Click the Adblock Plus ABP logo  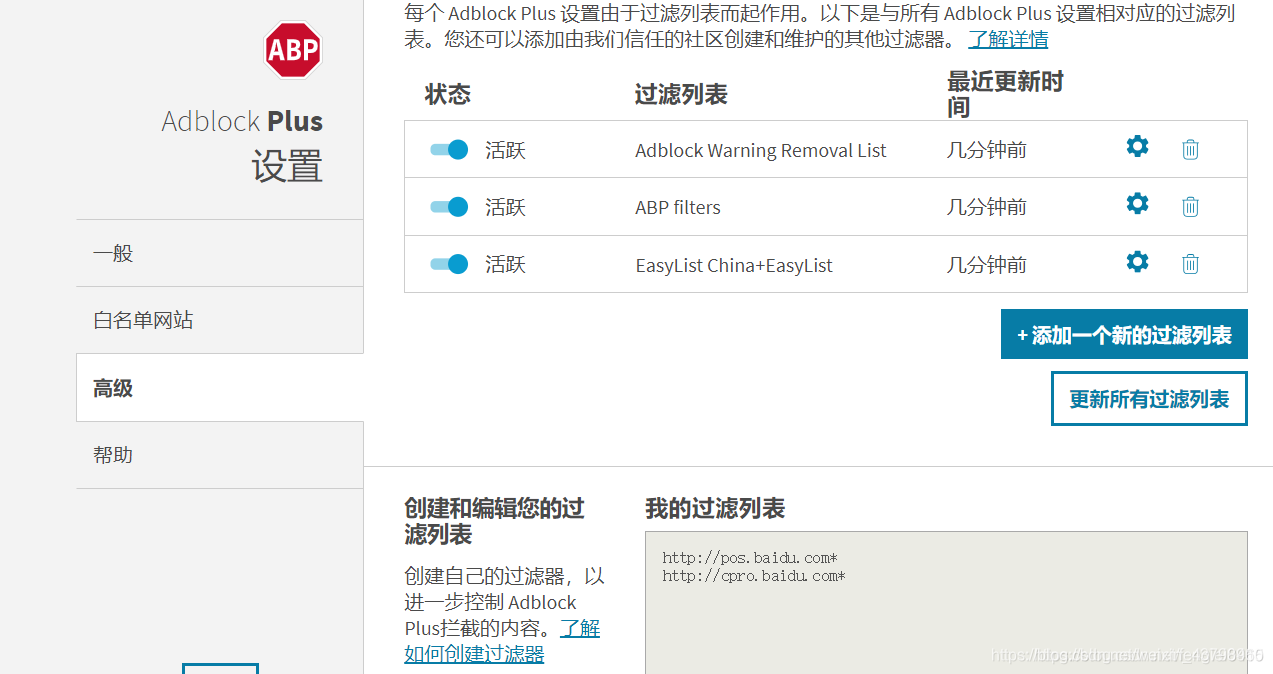[x=293, y=50]
